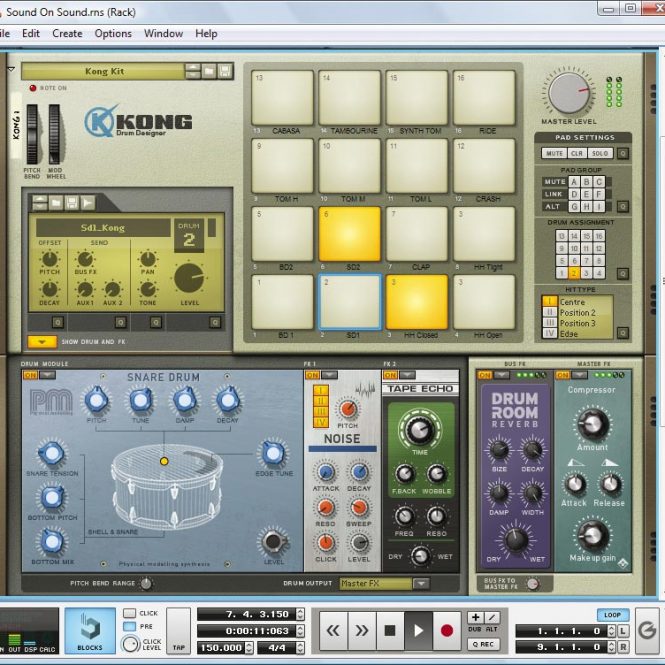
Task: Click the reset icon at Compressor corner
Action: click(623, 563)
